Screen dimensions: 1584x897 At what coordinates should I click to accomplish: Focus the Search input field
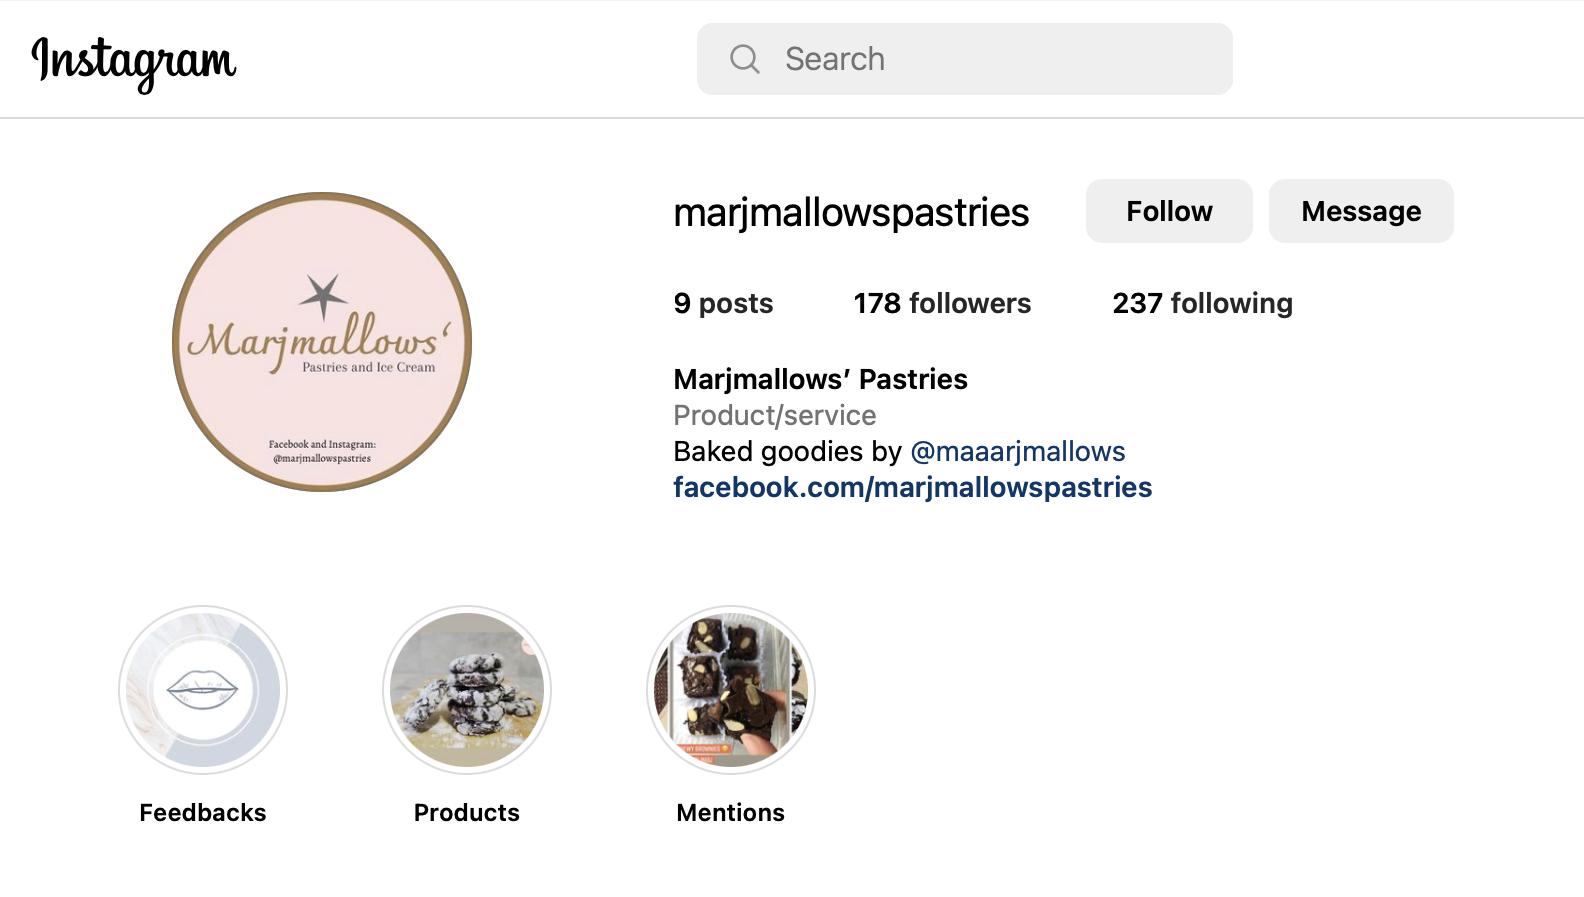964,59
